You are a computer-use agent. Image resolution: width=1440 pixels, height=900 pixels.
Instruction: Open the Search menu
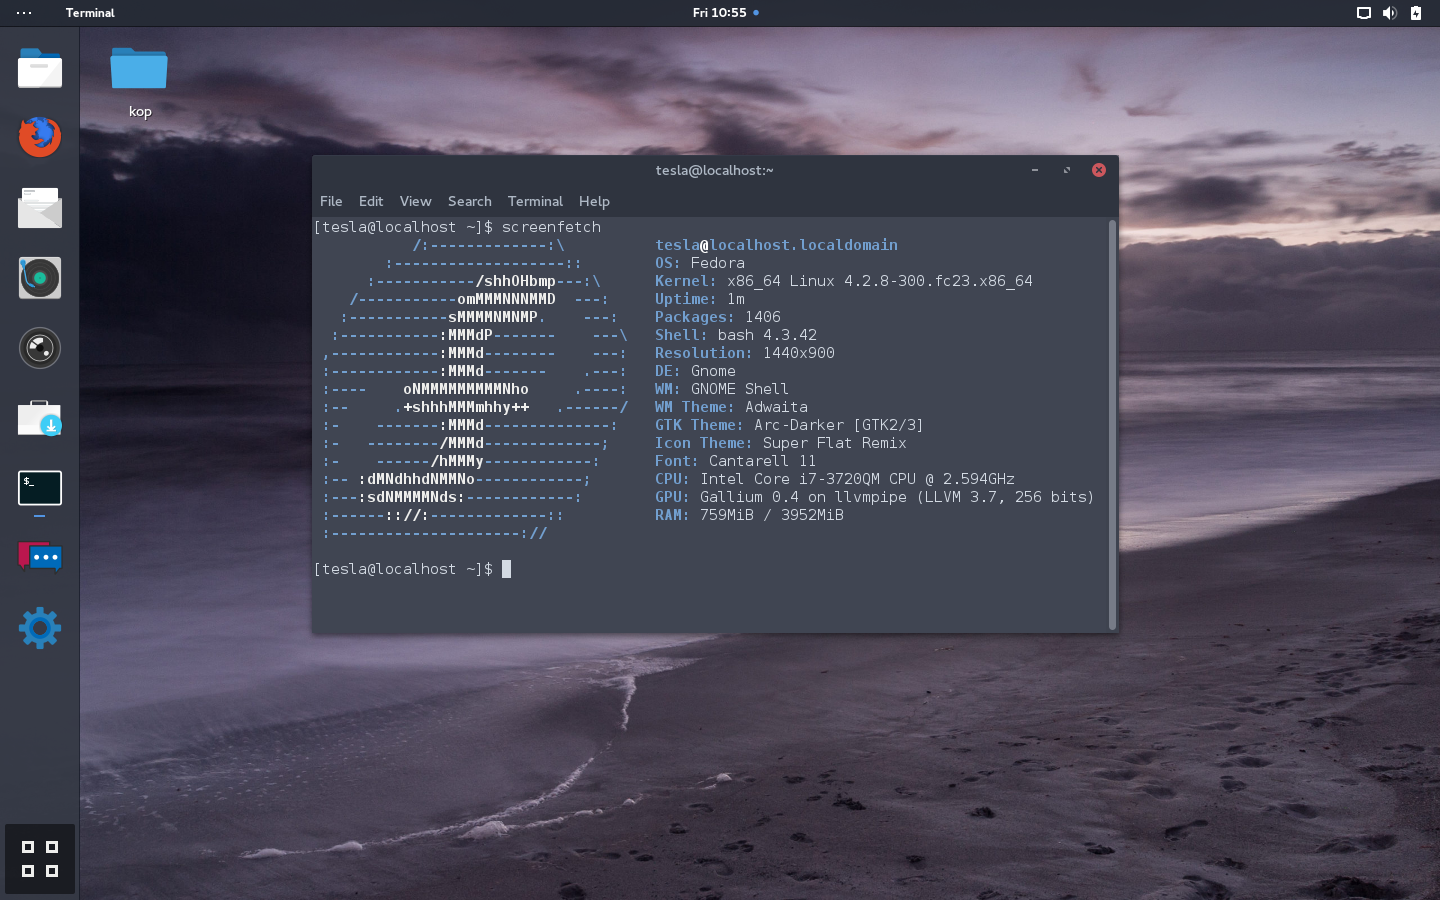pos(469,201)
